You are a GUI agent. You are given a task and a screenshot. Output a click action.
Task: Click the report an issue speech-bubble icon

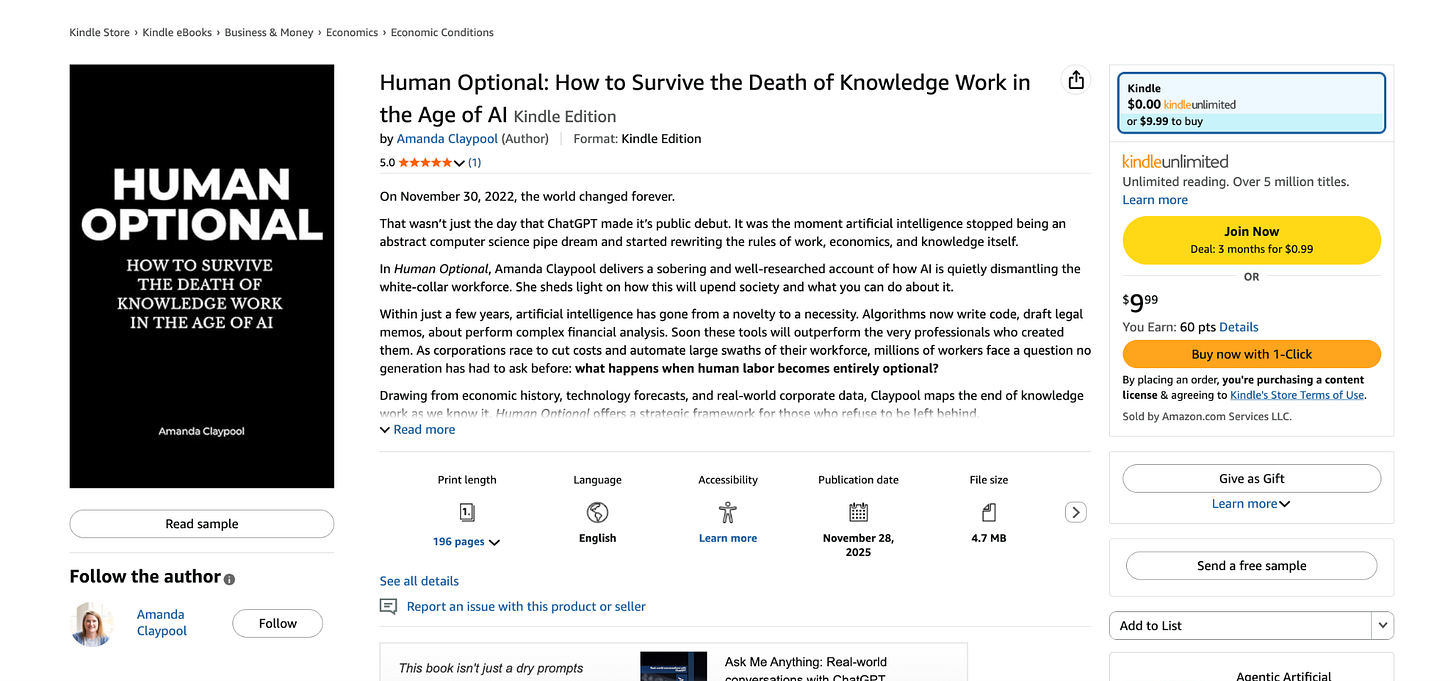pos(388,606)
